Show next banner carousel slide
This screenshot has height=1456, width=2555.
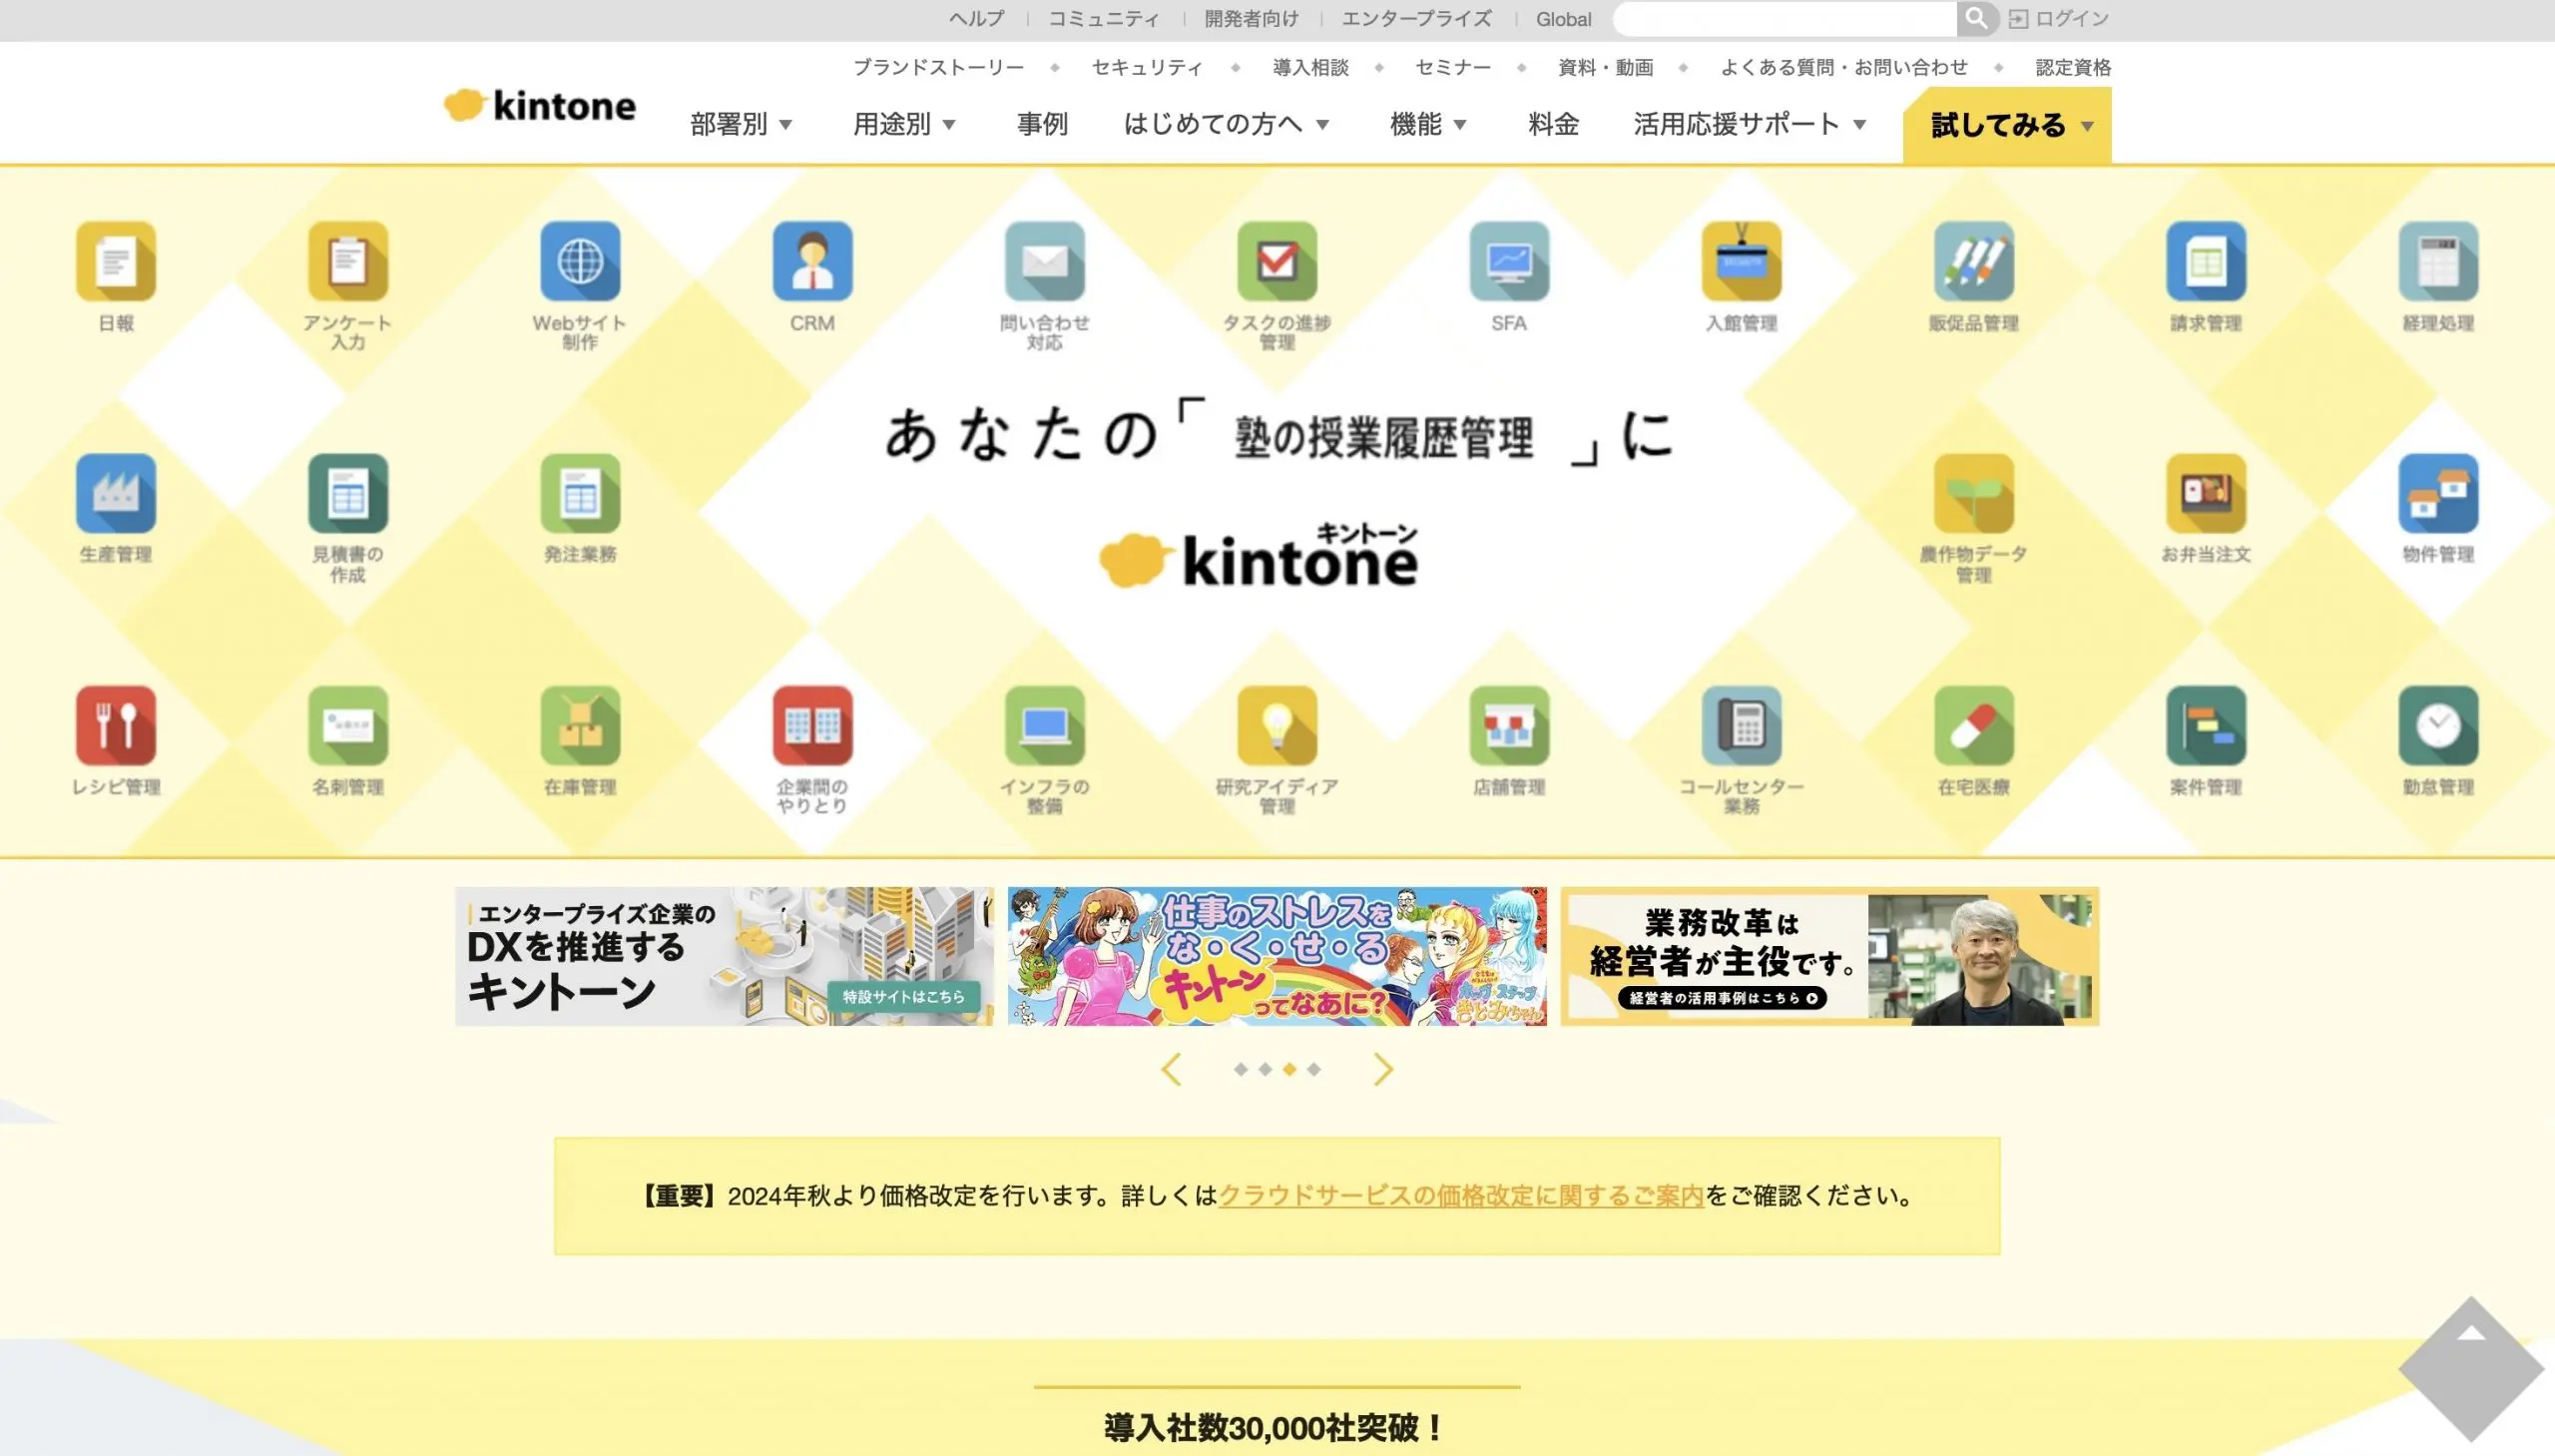point(1382,1069)
